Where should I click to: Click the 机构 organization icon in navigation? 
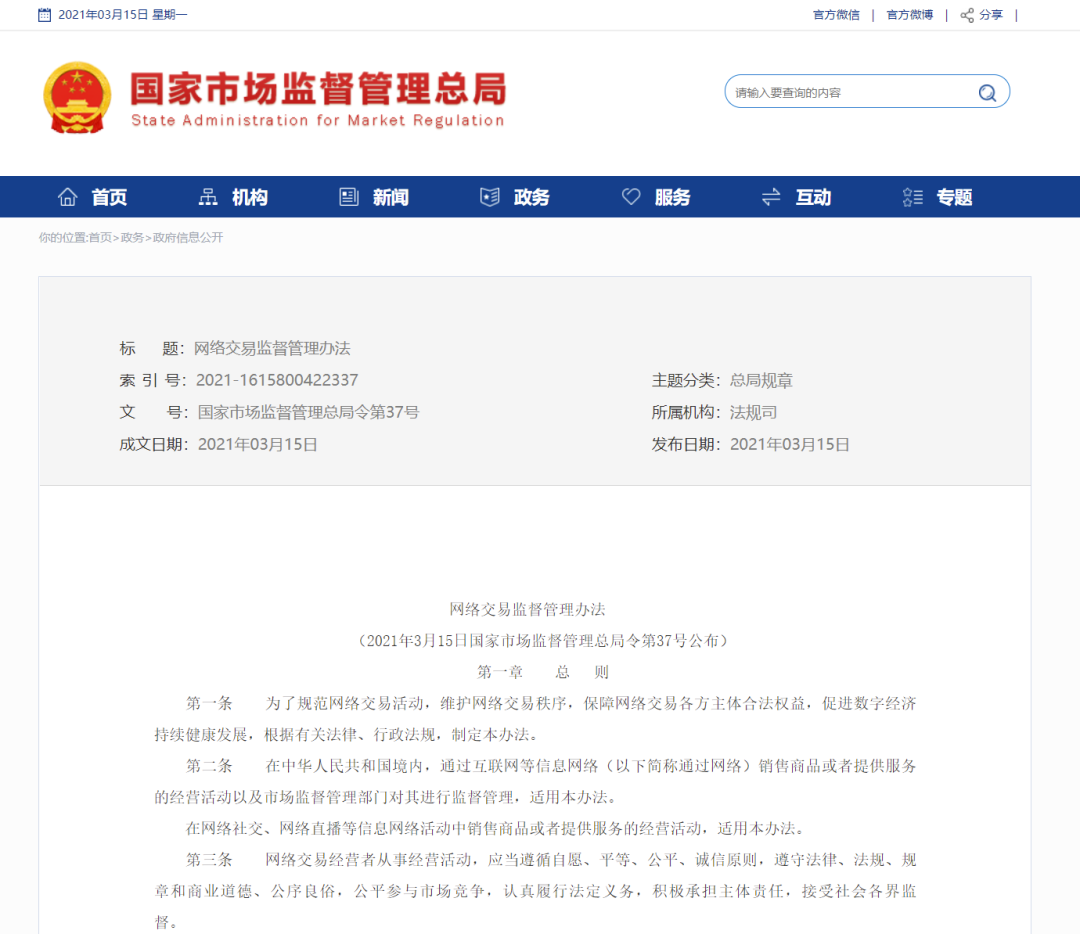point(206,197)
